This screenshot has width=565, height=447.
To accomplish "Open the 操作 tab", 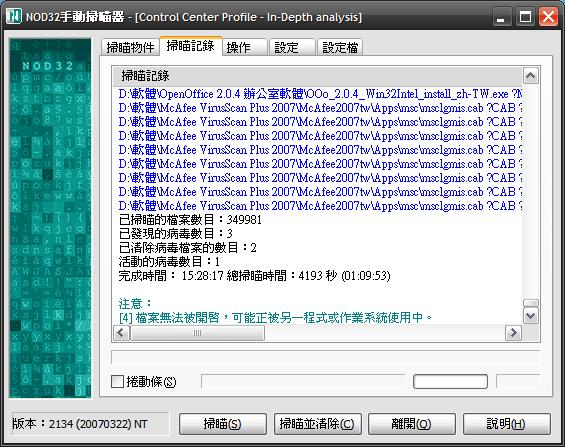I will coord(244,47).
